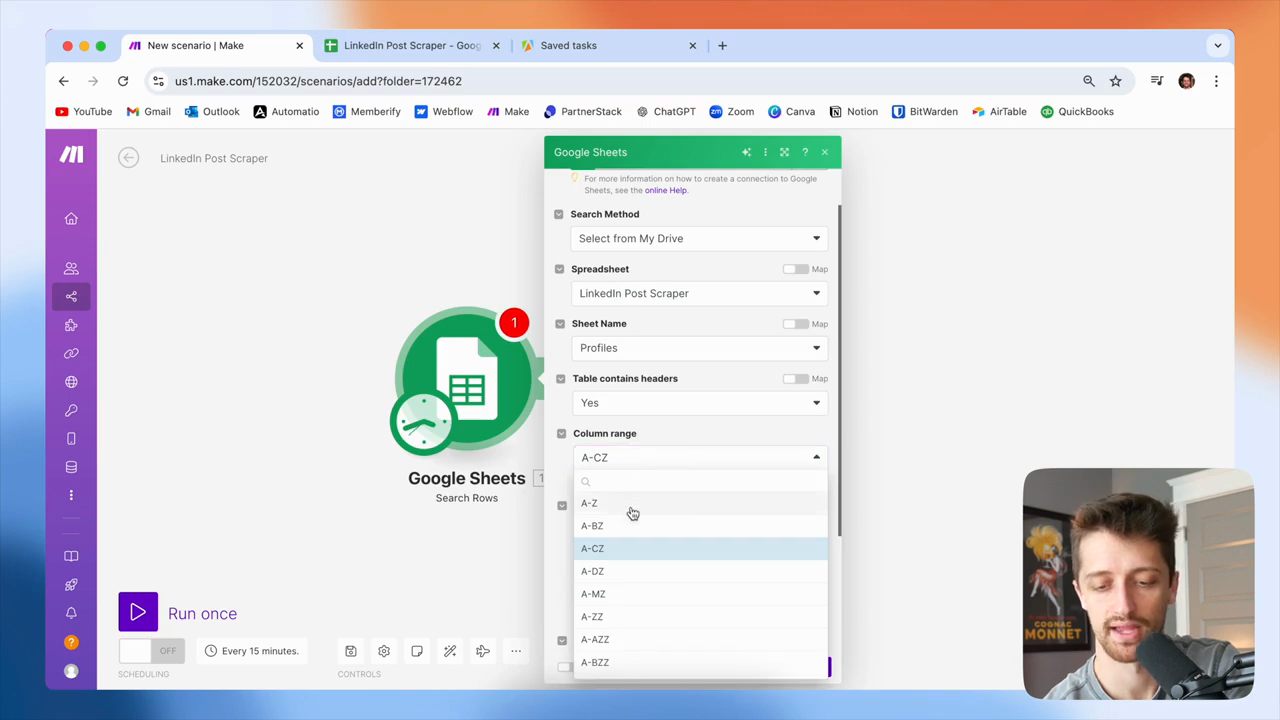Screen dimensions: 1280x720
Task: Open the Search Method dropdown
Action: pos(699,238)
